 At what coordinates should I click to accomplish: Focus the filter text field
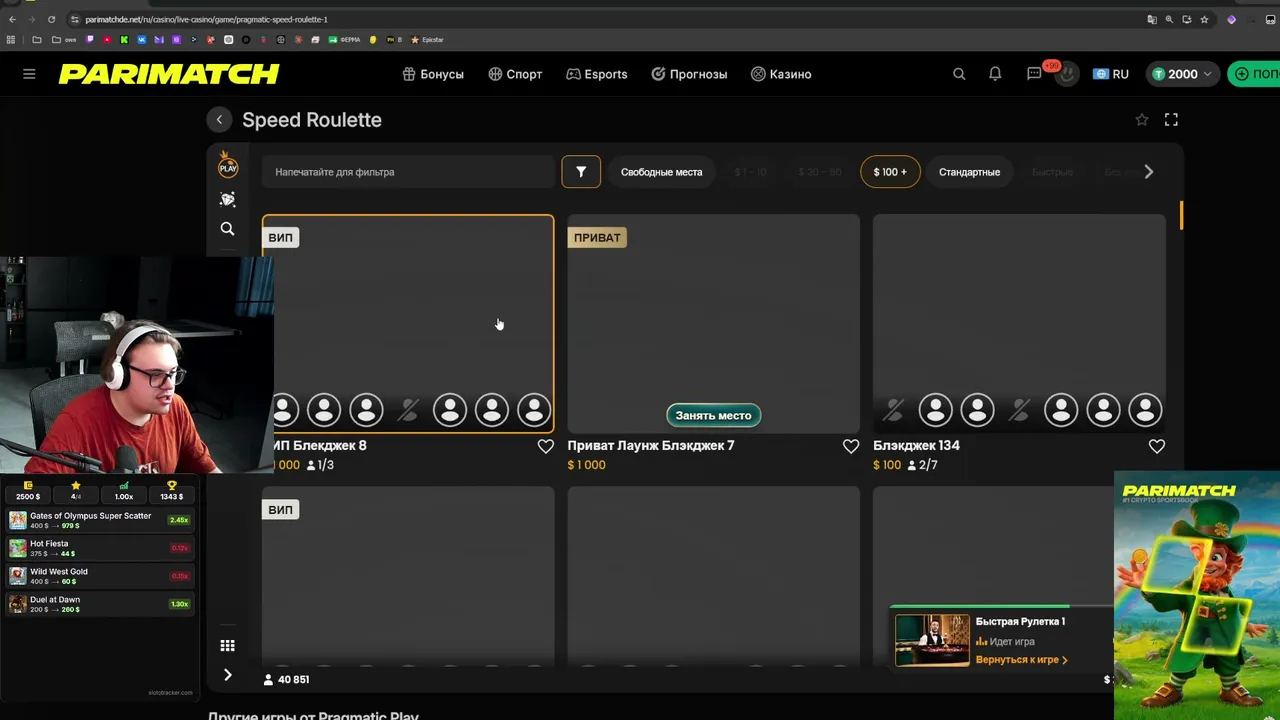coord(408,172)
